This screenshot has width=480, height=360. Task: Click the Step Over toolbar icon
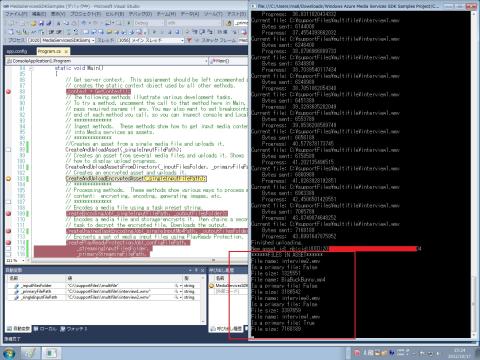(x=202, y=32)
